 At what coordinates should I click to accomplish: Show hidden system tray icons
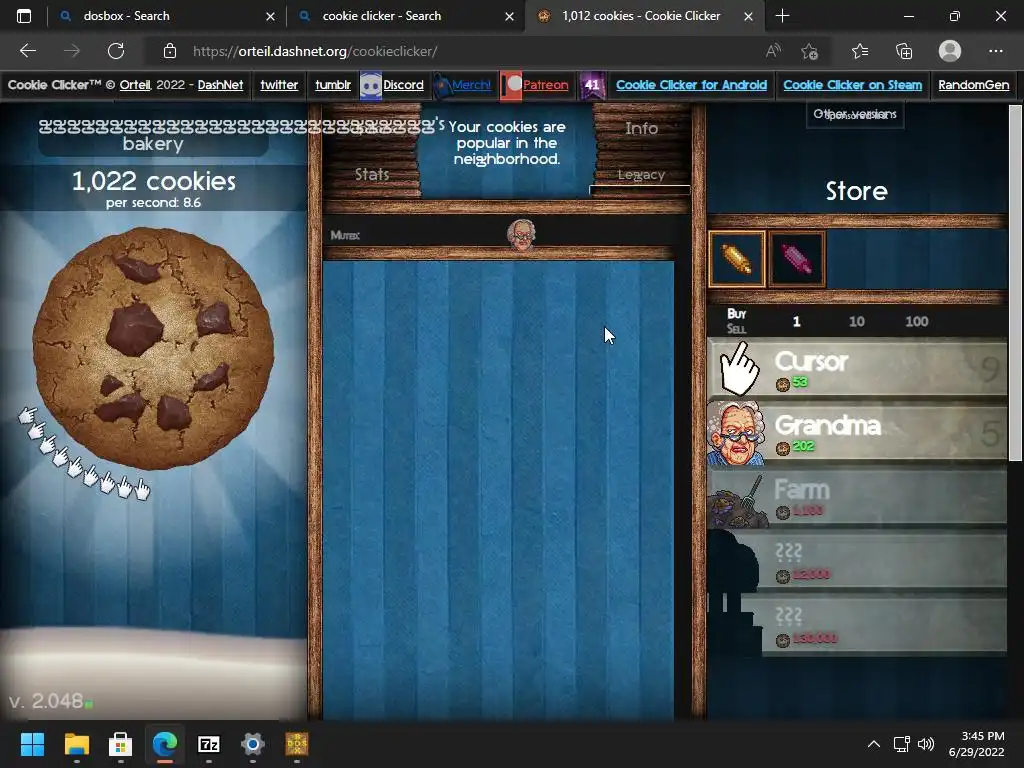tap(874, 744)
